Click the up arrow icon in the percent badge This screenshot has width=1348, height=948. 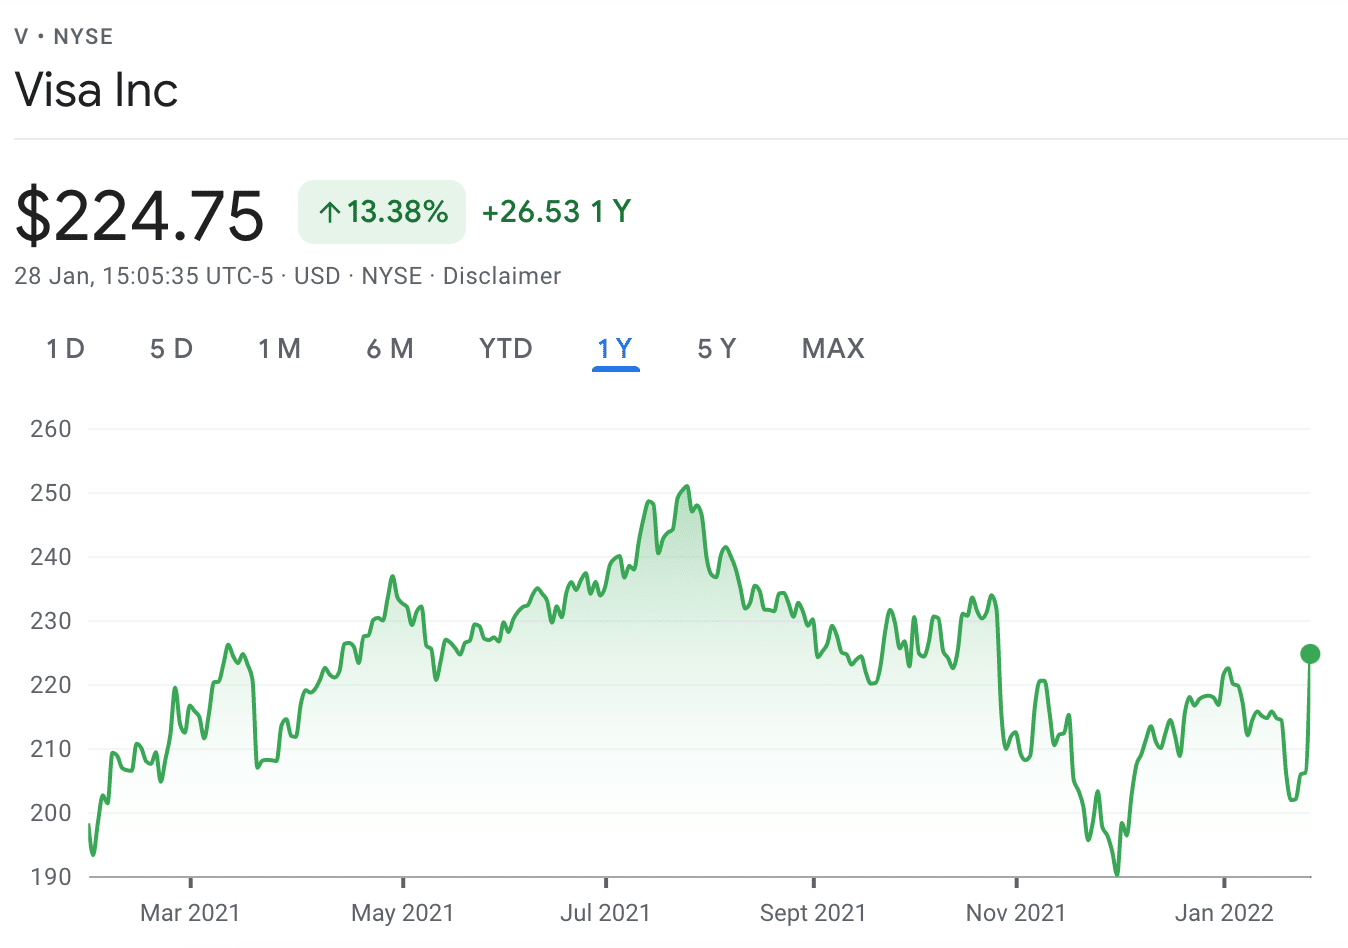330,212
